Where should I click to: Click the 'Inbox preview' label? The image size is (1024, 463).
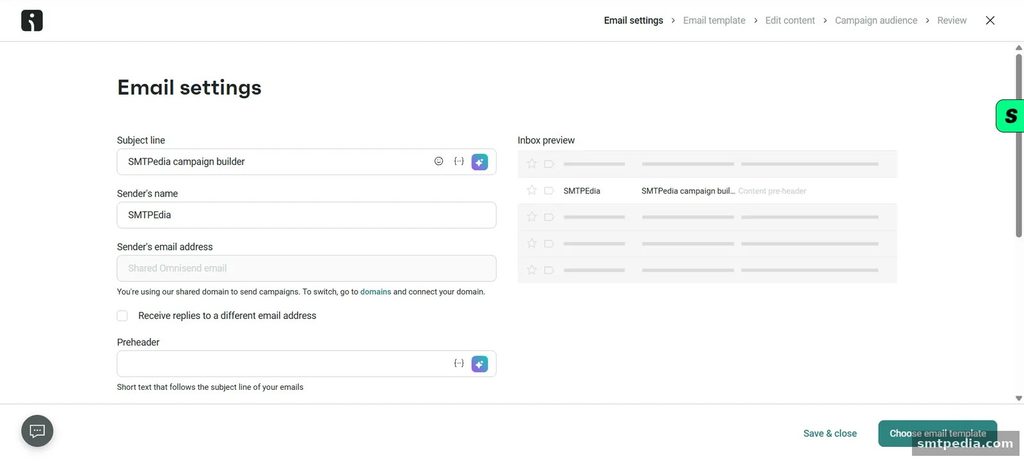[546, 140]
